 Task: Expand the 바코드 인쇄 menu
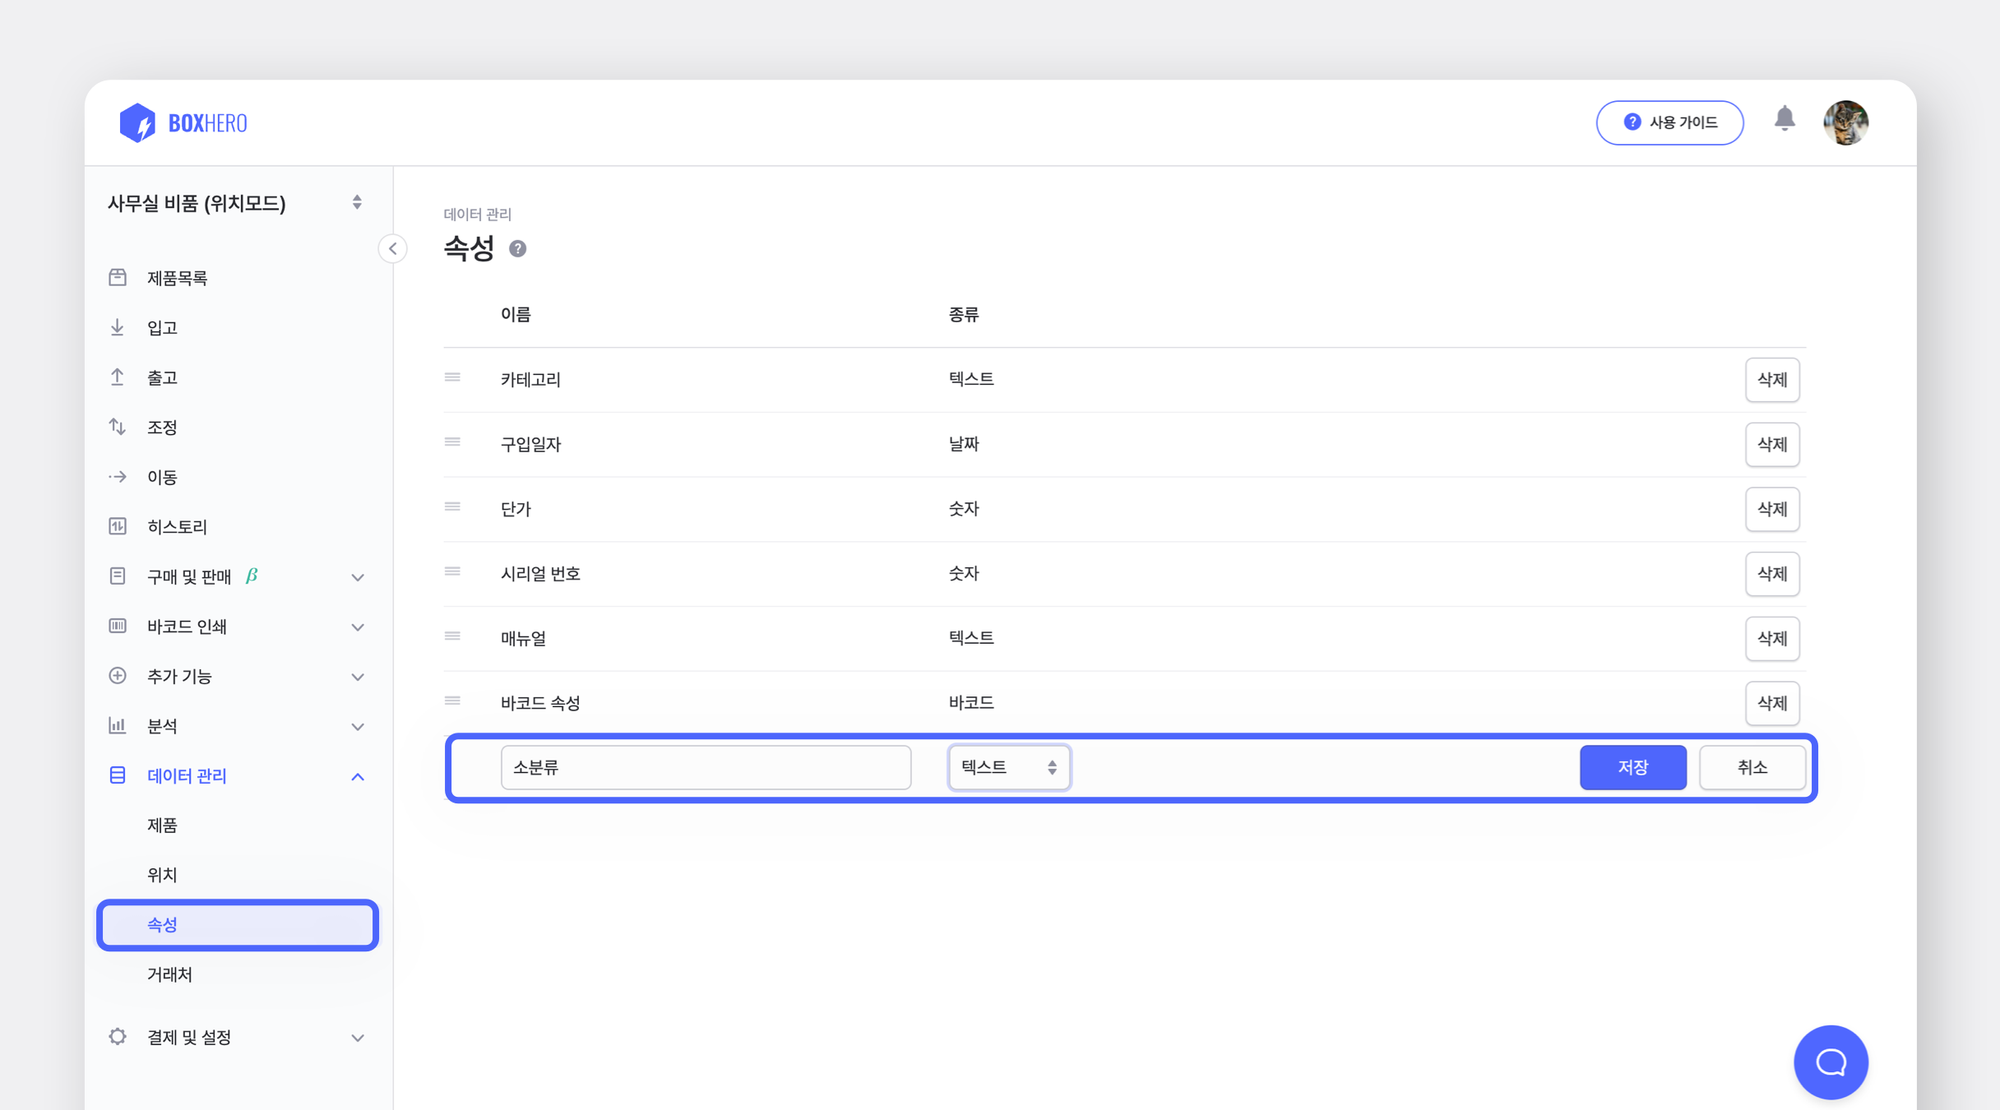pyautogui.click(x=357, y=627)
